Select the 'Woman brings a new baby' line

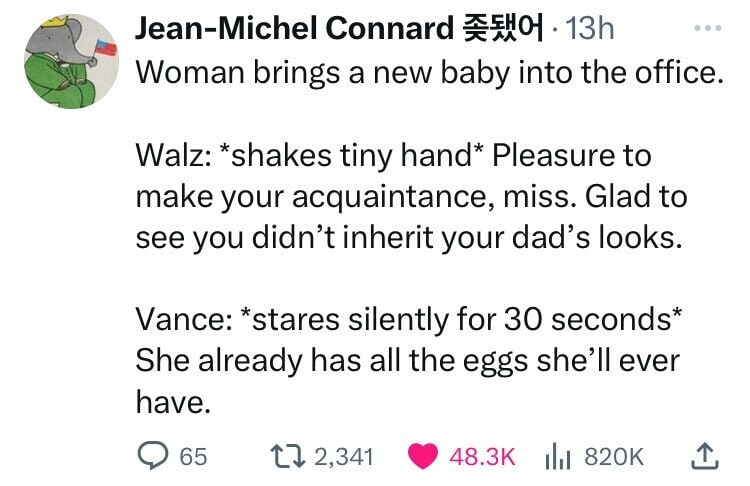point(430,73)
